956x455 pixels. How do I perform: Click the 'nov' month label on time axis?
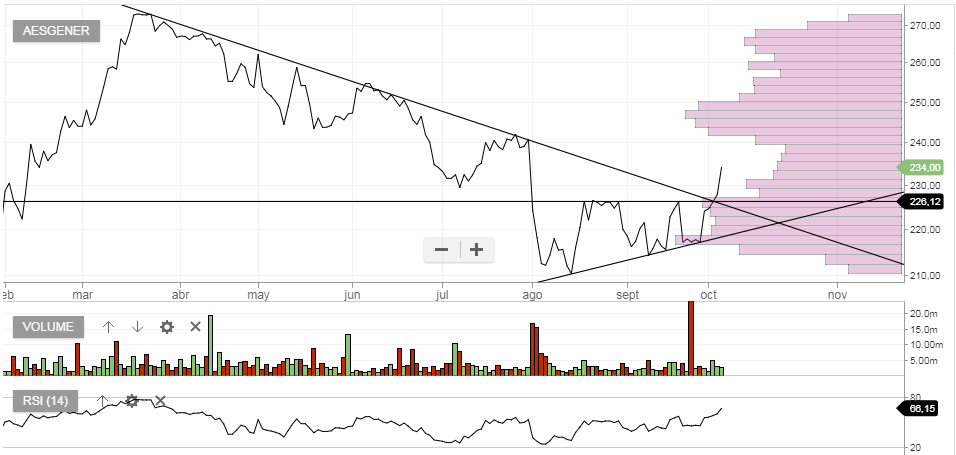coord(838,295)
